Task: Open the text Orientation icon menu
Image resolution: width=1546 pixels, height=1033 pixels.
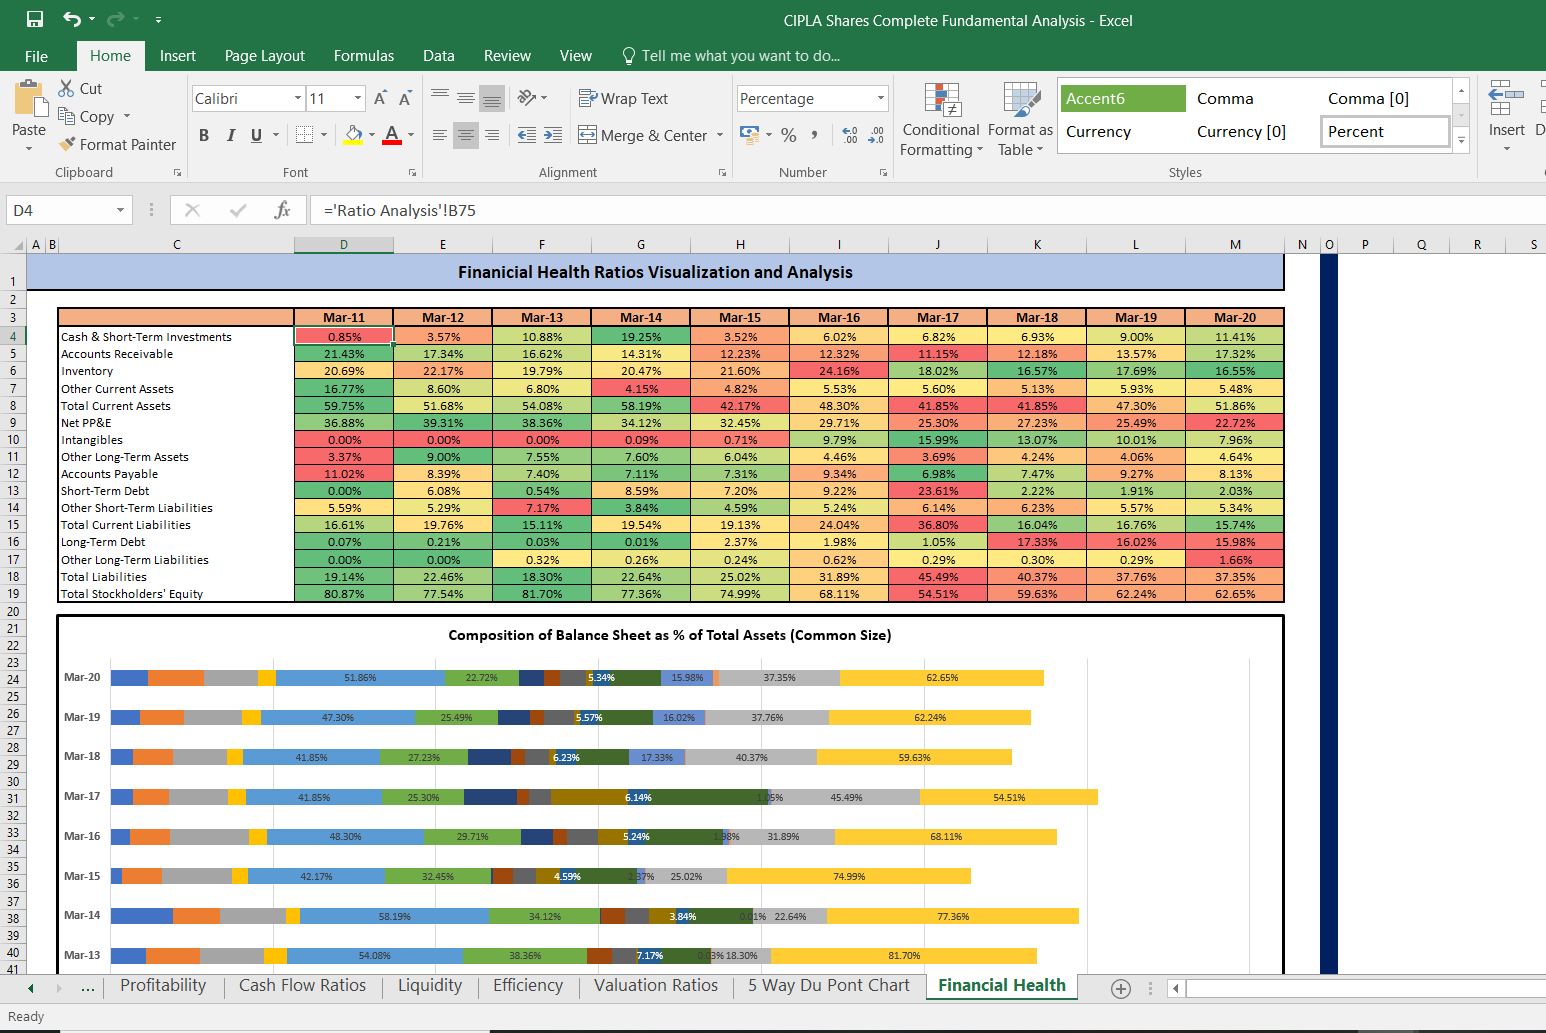Action: [x=532, y=97]
